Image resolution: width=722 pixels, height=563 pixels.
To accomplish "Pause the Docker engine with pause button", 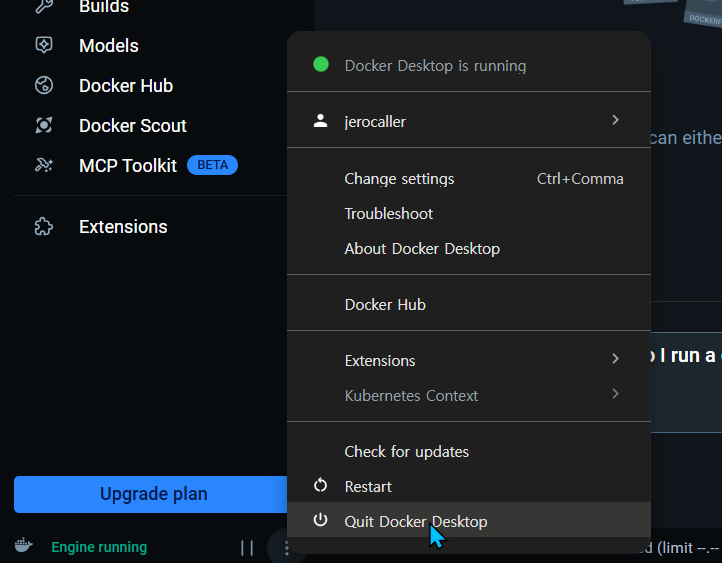I will pyautogui.click(x=247, y=548).
